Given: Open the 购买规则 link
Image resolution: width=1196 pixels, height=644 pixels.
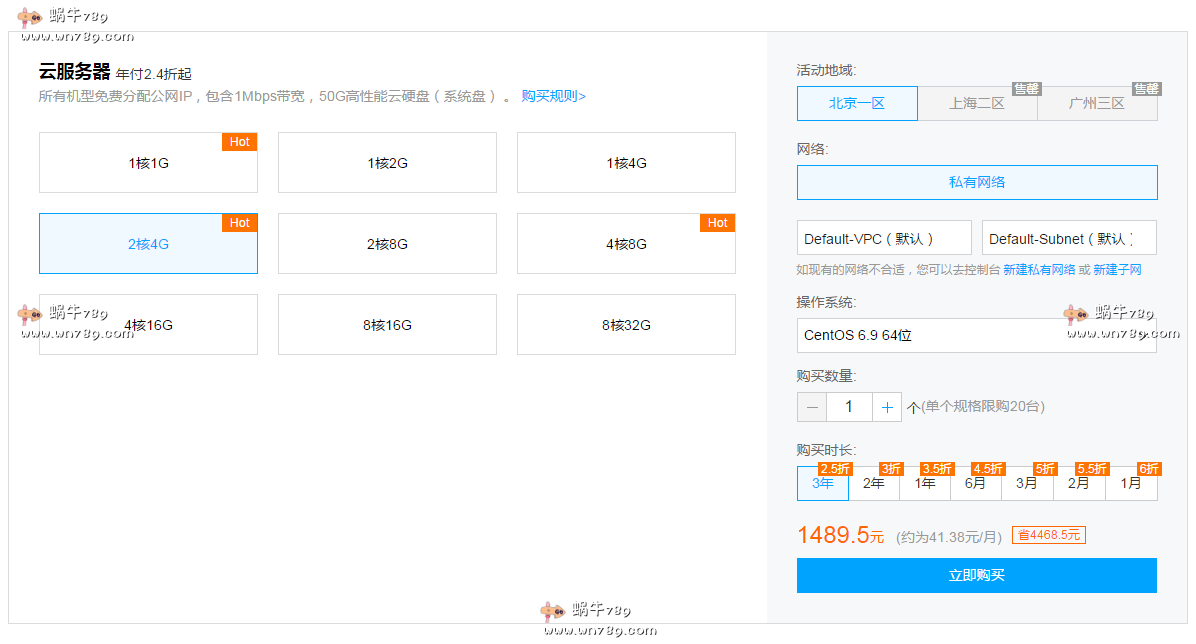Looking at the screenshot, I should click(x=553, y=97).
